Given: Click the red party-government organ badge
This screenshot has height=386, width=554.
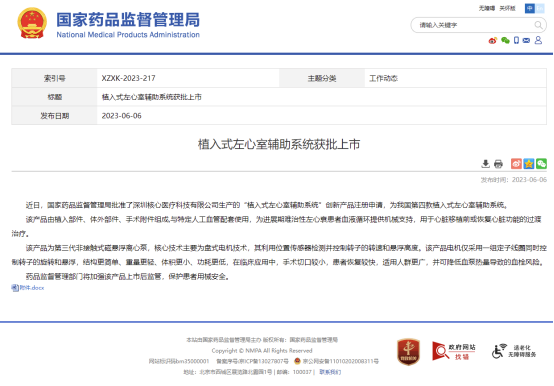Looking at the screenshot, I should [408, 352].
